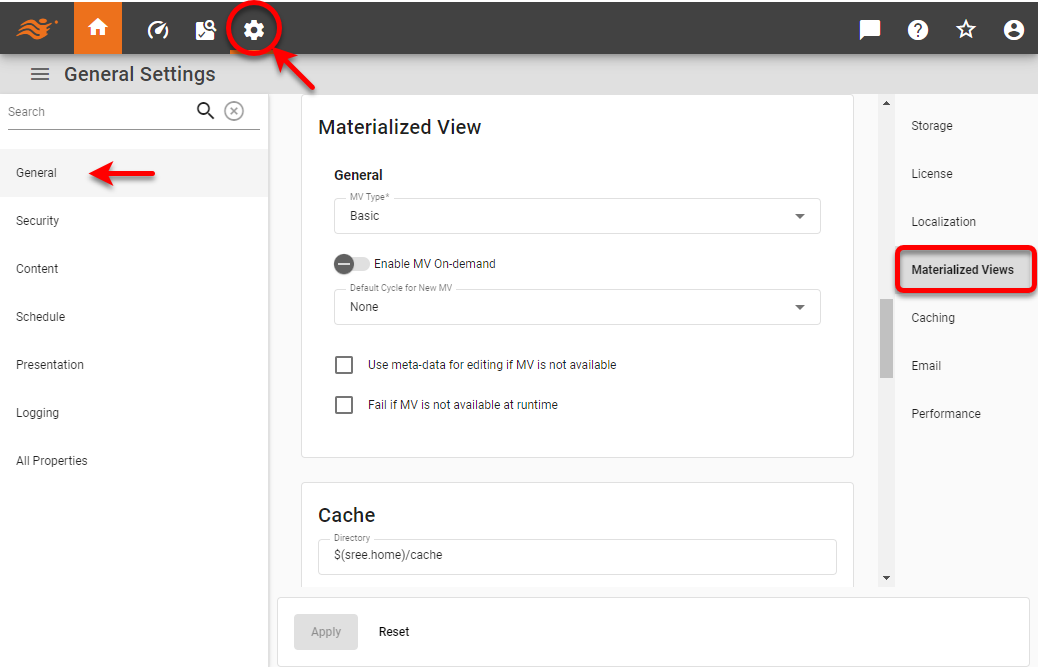
Task: Click the favorites star icon
Action: tap(965, 29)
